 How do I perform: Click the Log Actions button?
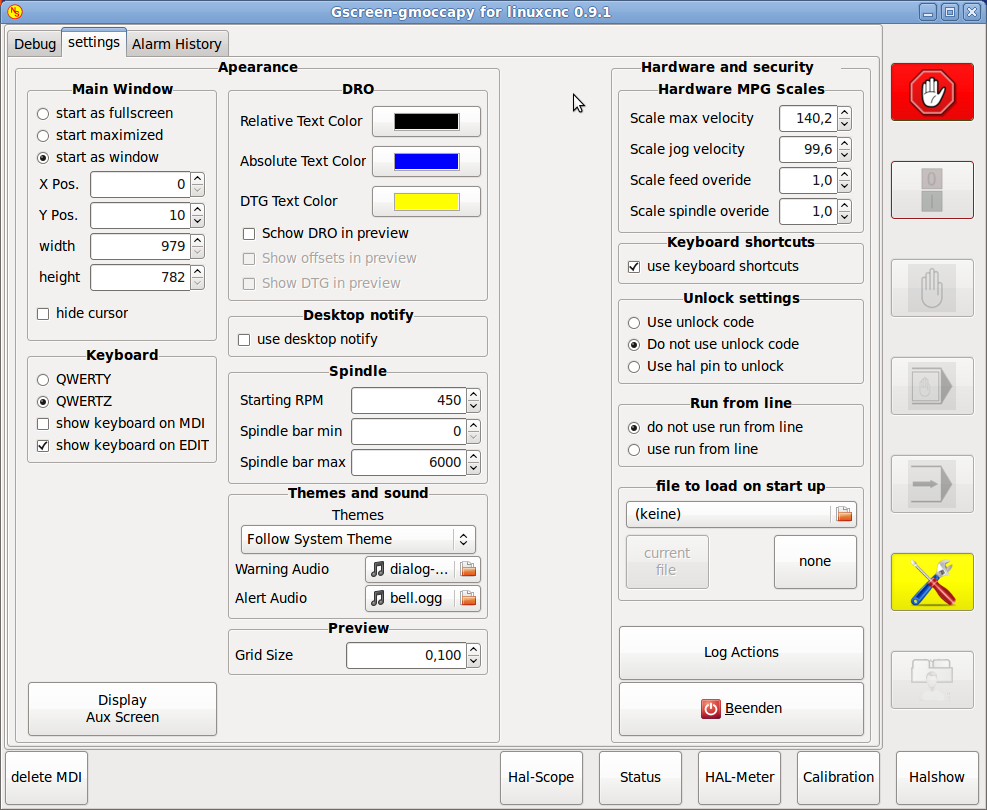pyautogui.click(x=741, y=653)
